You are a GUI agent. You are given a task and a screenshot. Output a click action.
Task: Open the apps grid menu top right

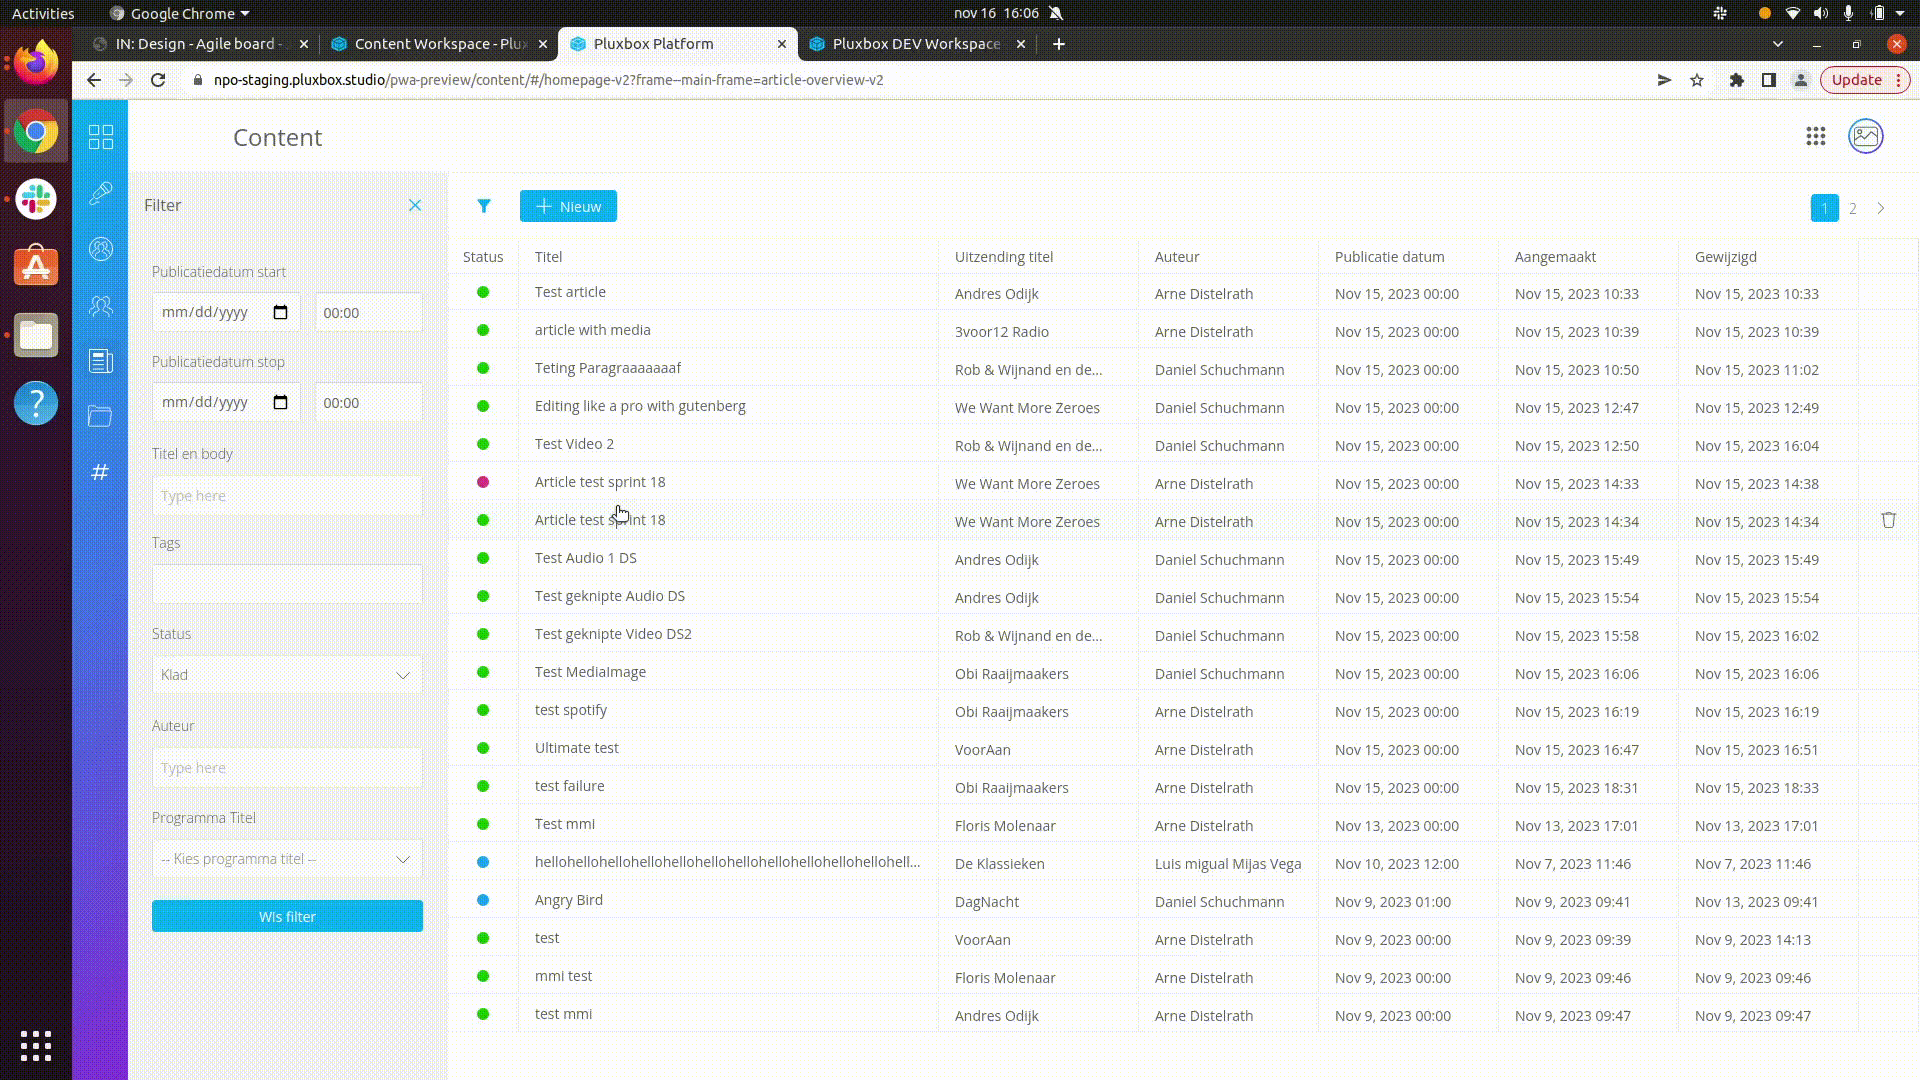[1816, 137]
